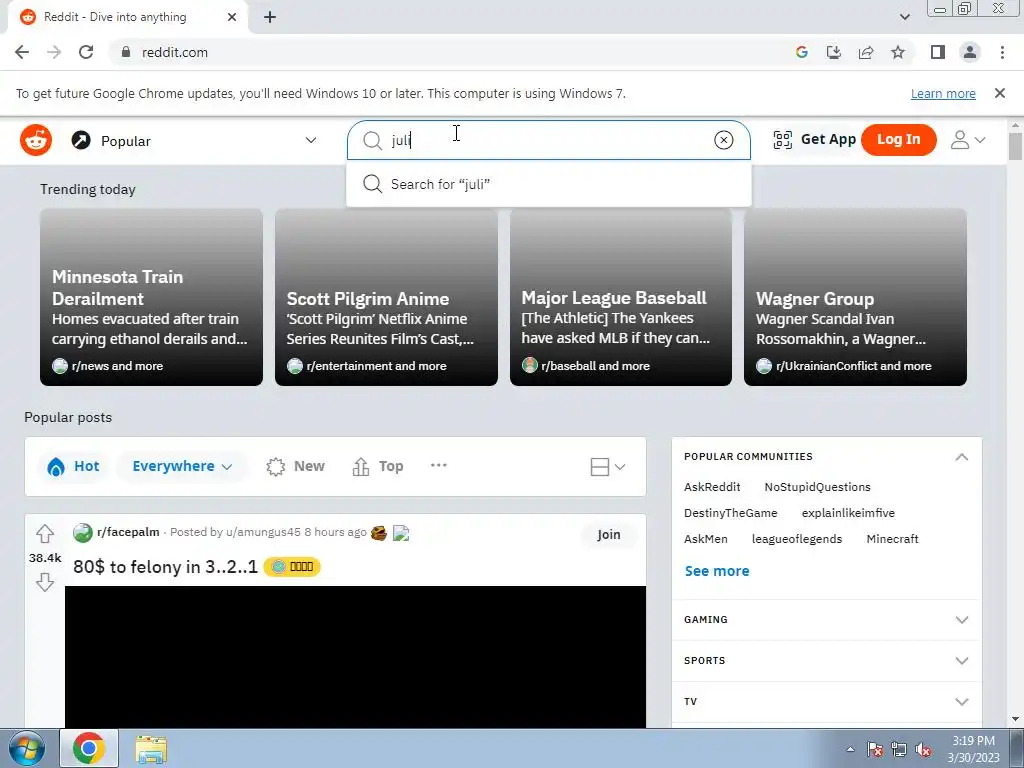Open the Everywhere location dropdown
Image resolution: width=1024 pixels, height=768 pixels.
(182, 466)
